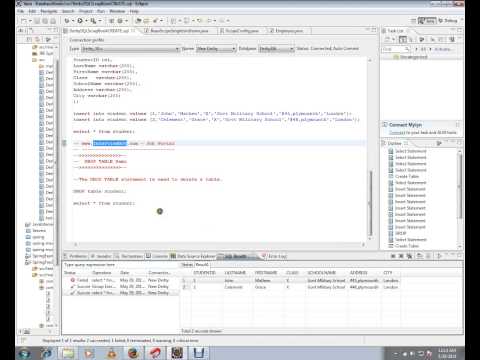This screenshot has width=480, height=360.
Task: Open the Database dropdown
Action: coord(276,49)
